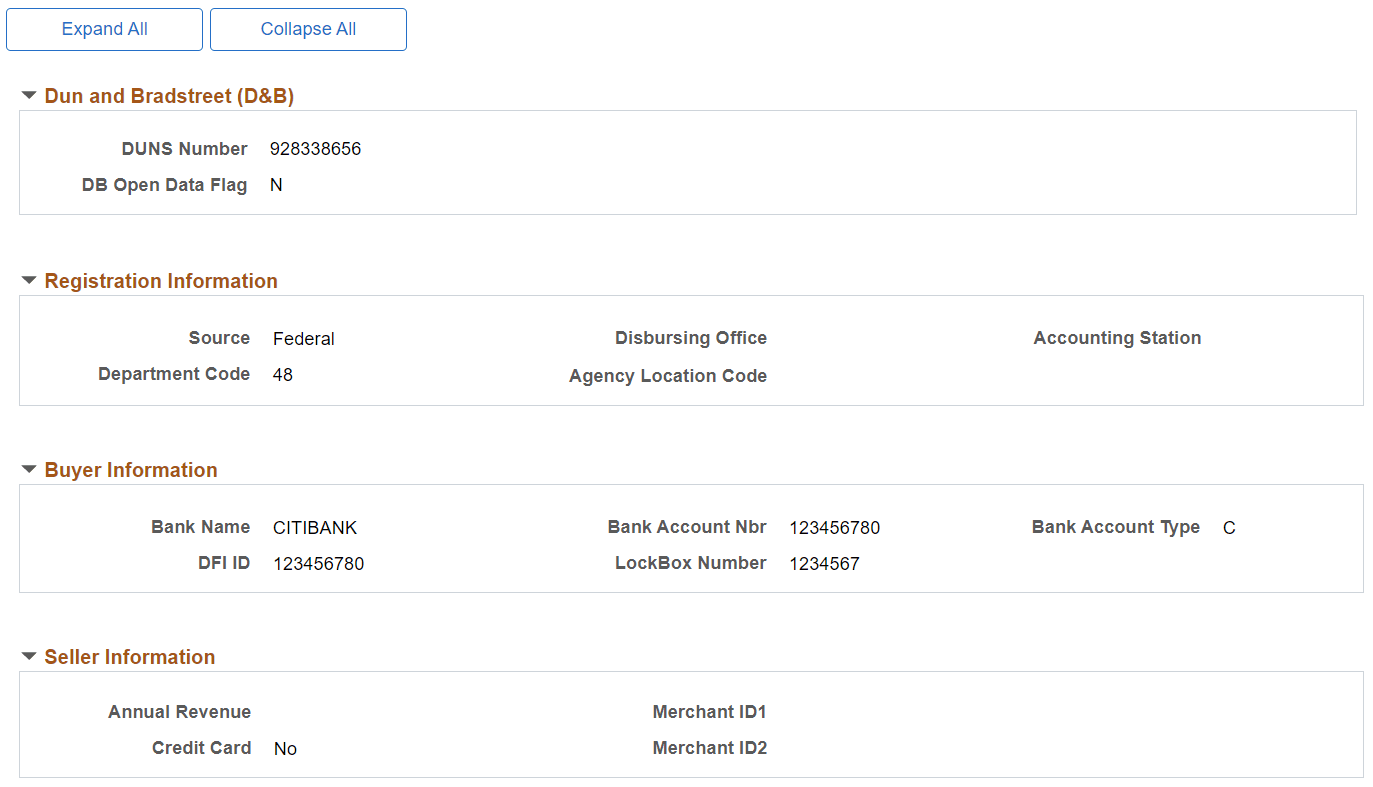Image resolution: width=1373 pixels, height=787 pixels.
Task: Click the Department Code value 48
Action: (282, 374)
